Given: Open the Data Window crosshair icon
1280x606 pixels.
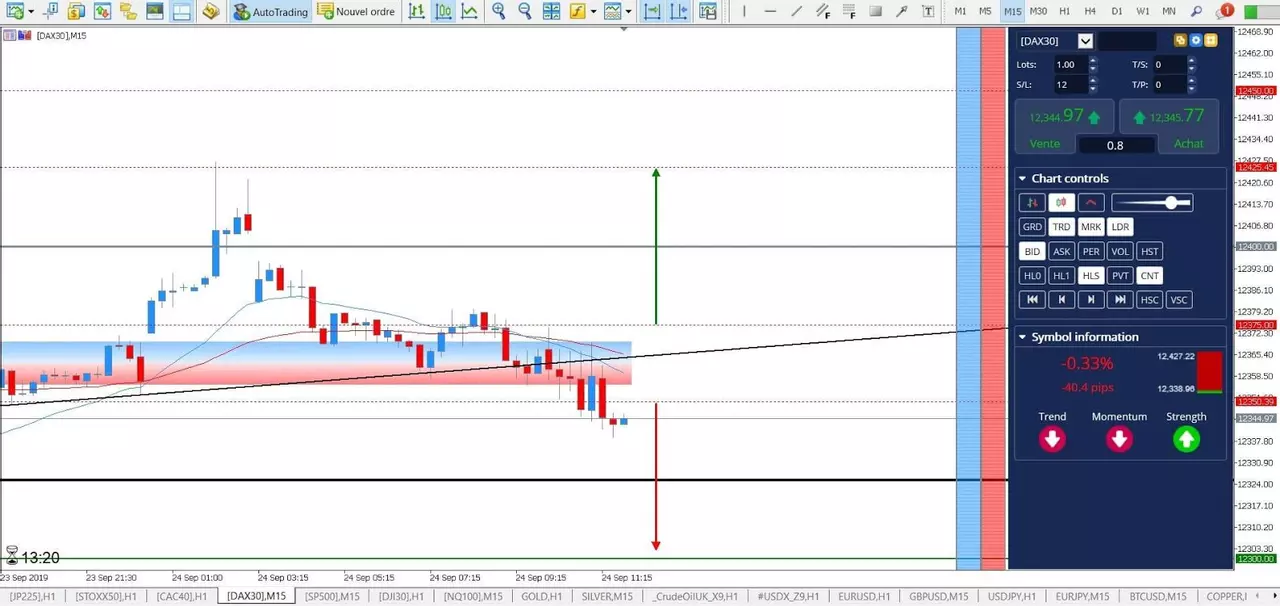Looking at the screenshot, I should [x=50, y=12].
